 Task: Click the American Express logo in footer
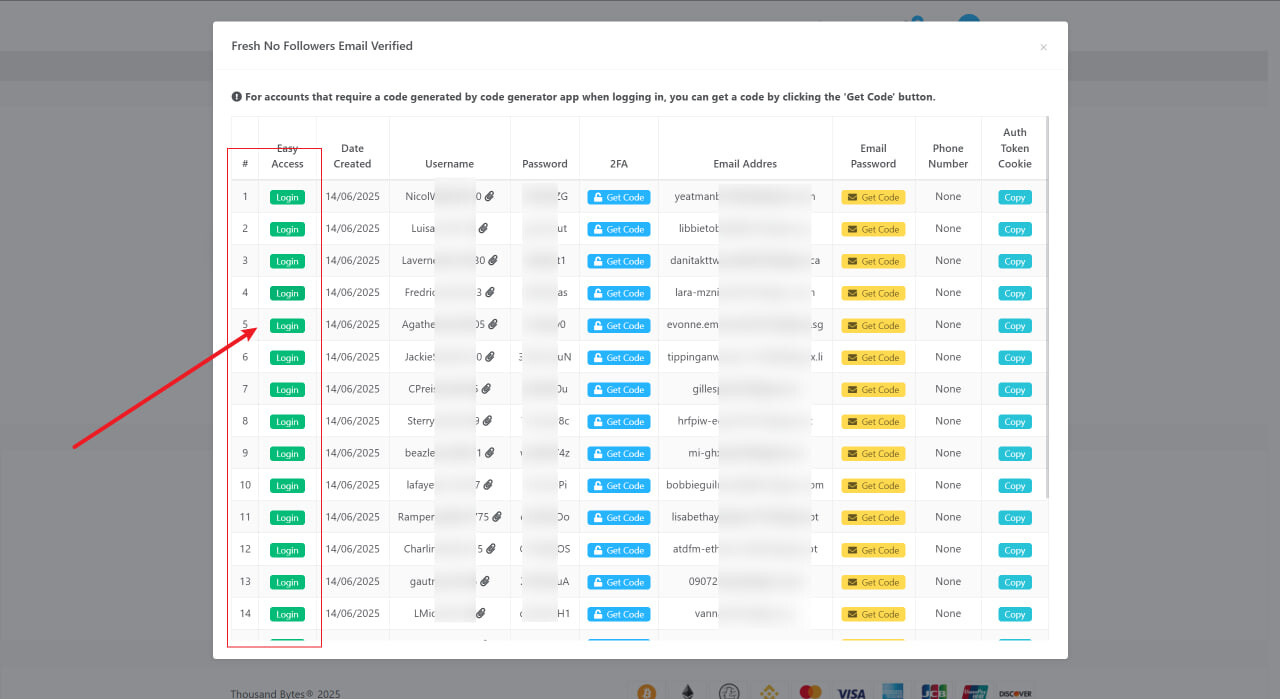point(893,692)
